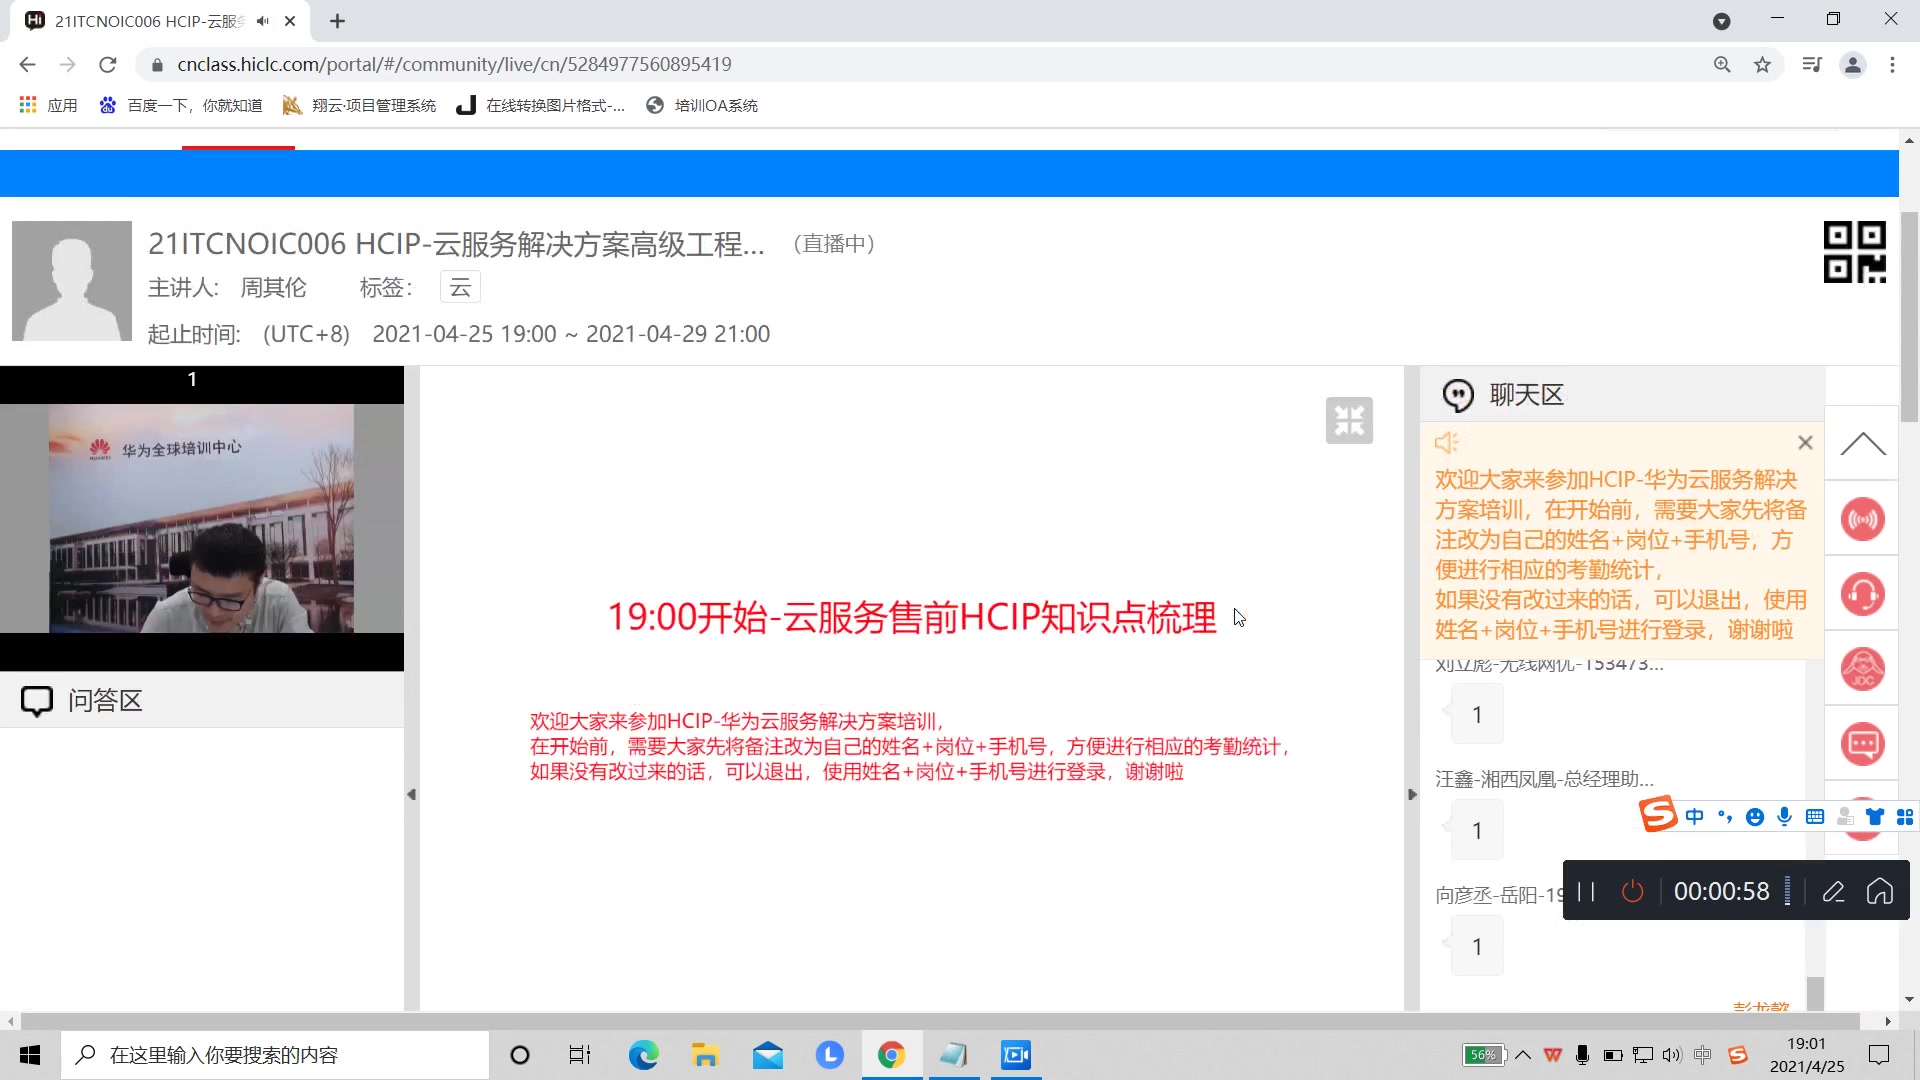Bookmark this page with star

(1762, 64)
